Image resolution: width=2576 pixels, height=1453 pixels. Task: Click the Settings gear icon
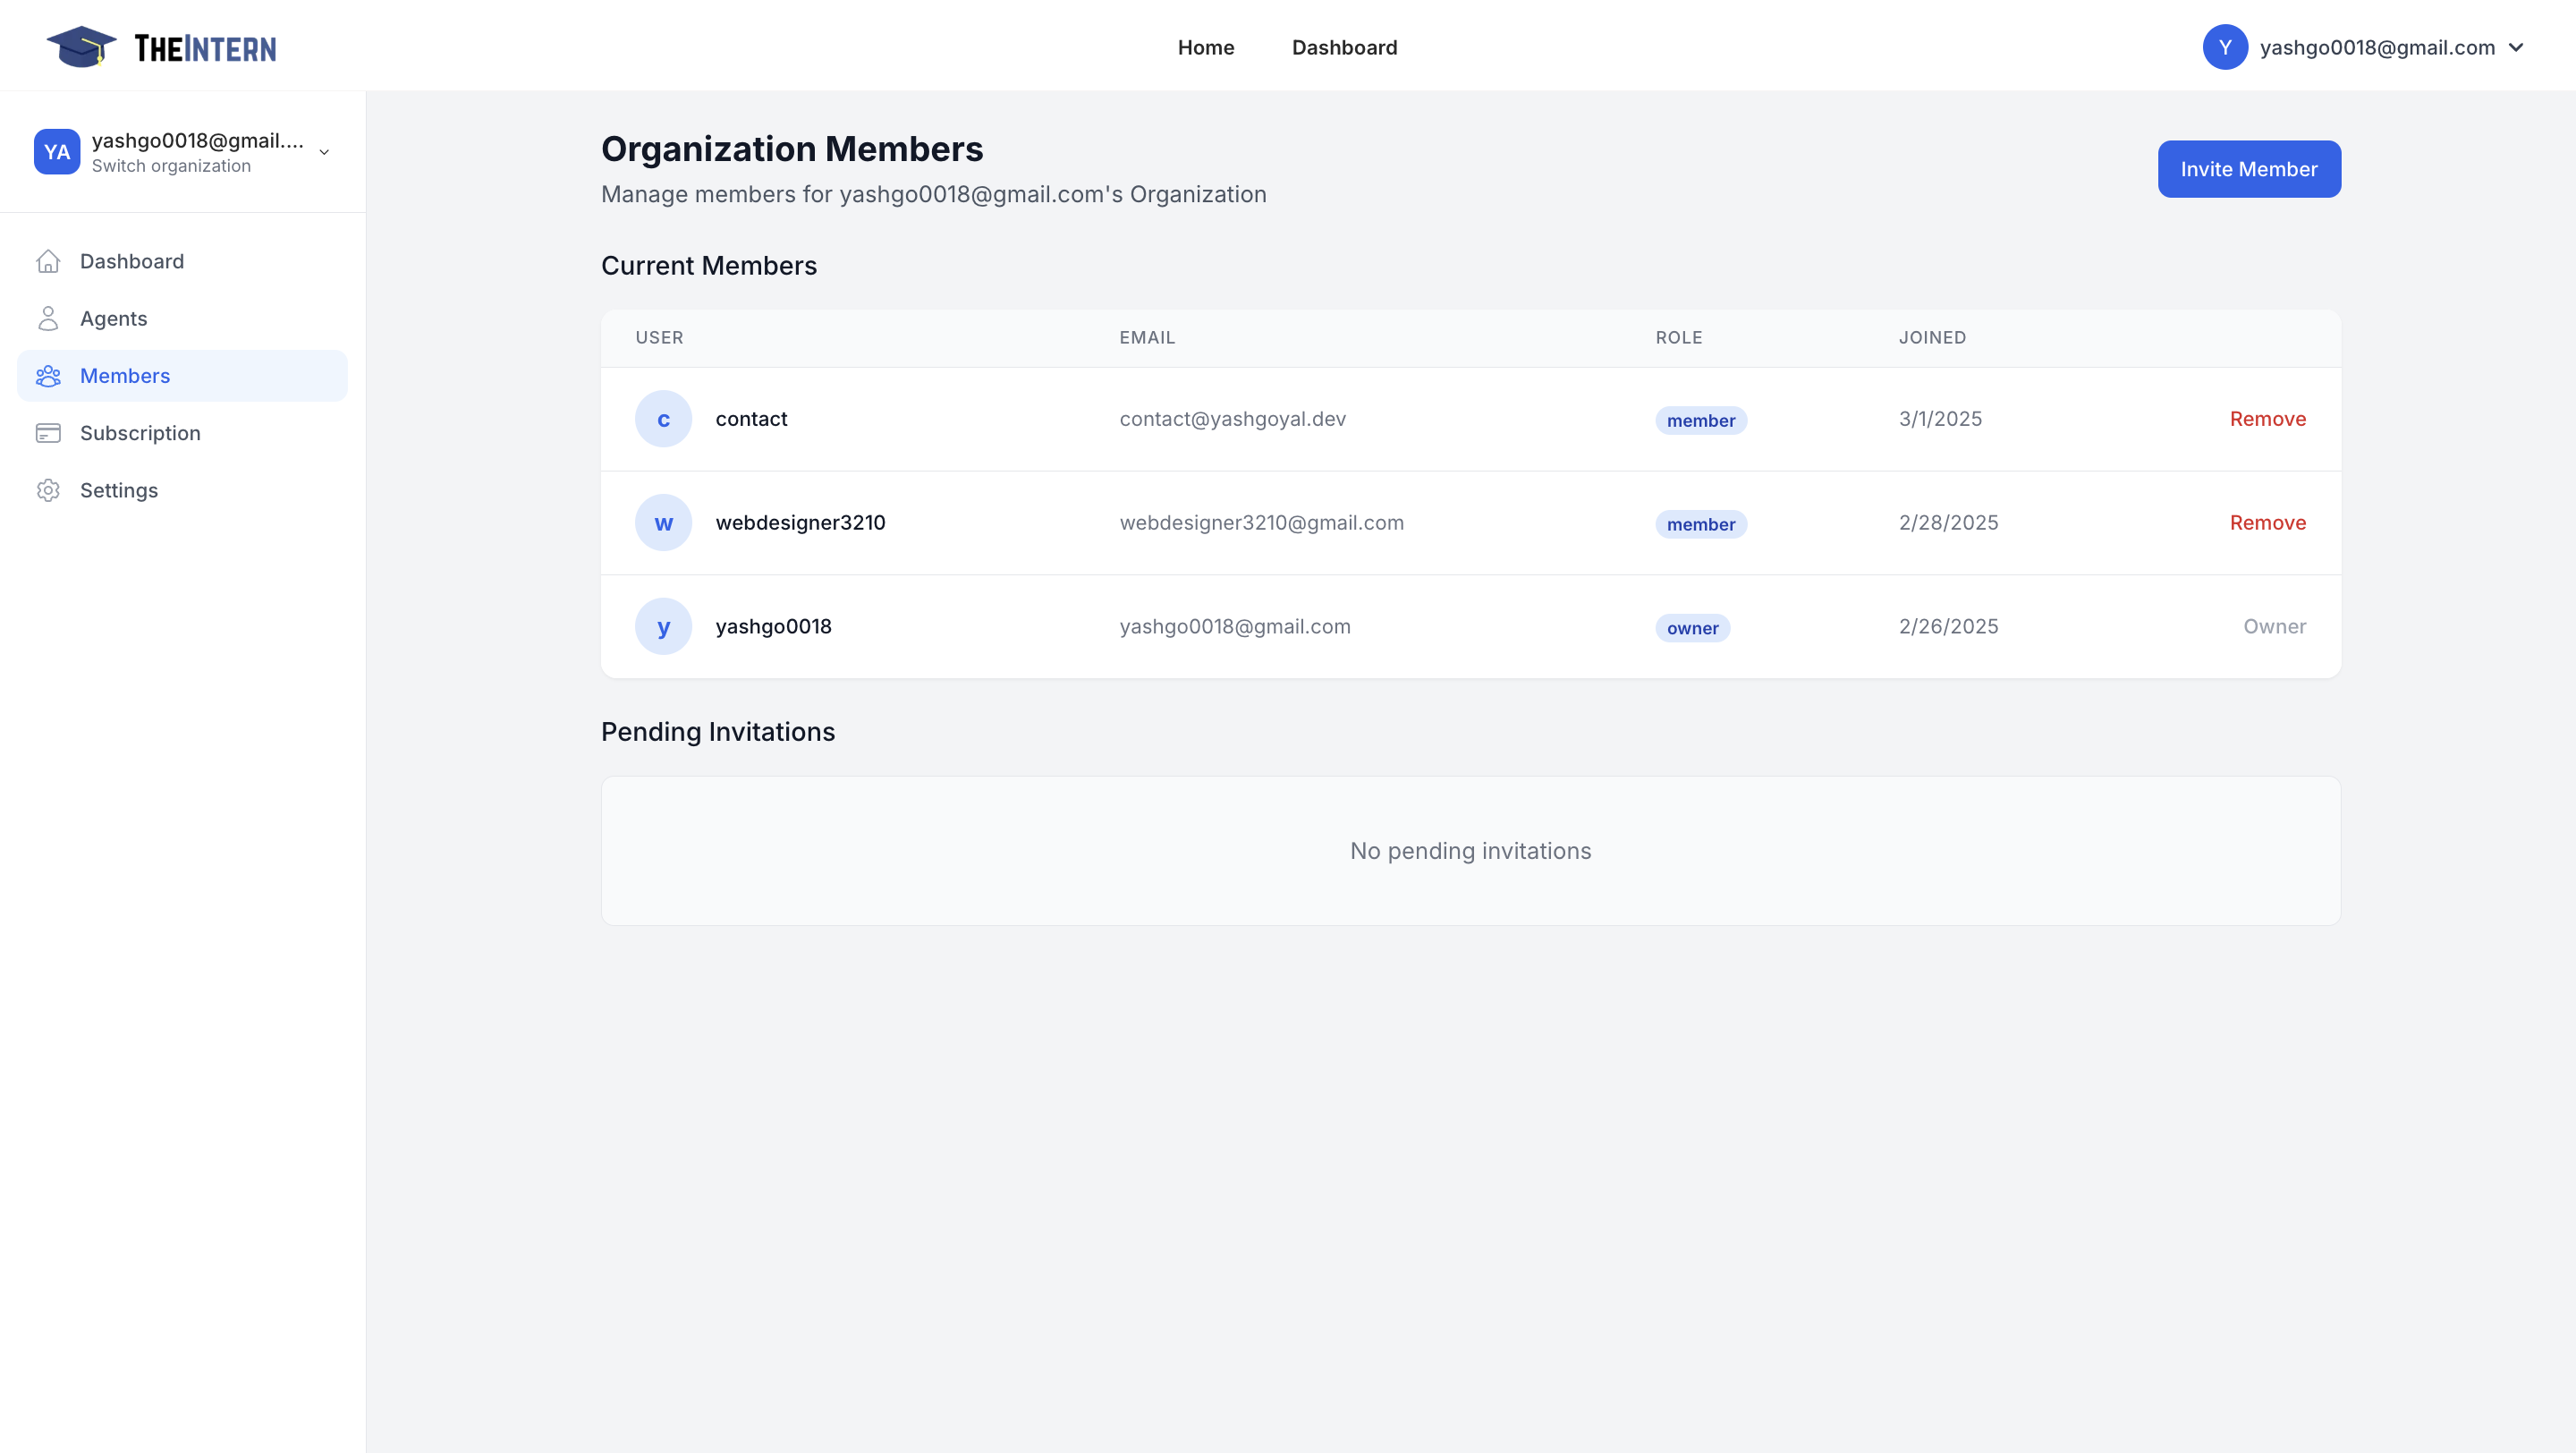[x=49, y=490]
